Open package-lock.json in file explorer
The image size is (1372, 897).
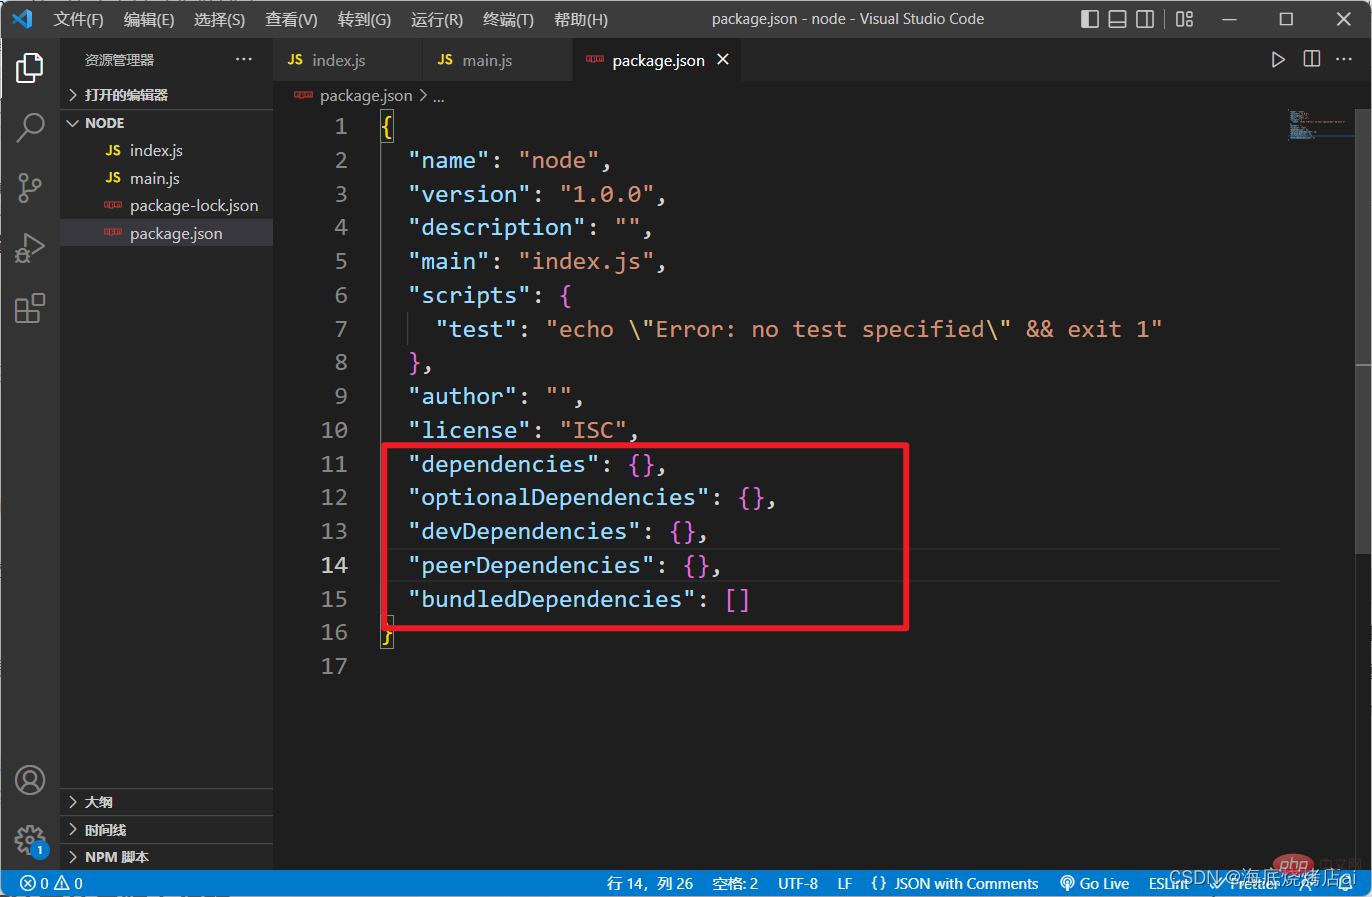[x=194, y=206]
